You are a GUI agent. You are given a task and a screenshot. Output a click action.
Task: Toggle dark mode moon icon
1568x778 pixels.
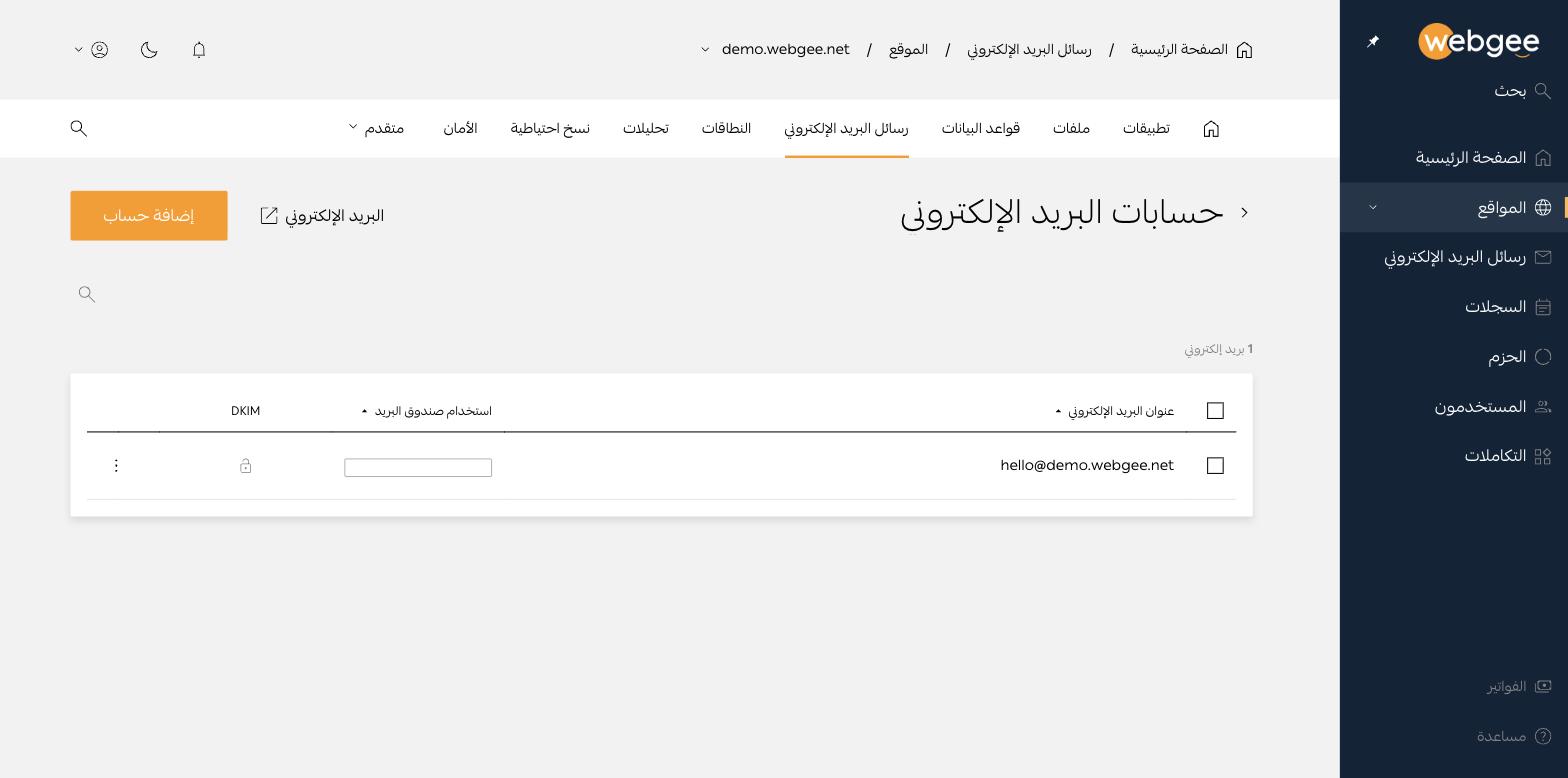149,50
